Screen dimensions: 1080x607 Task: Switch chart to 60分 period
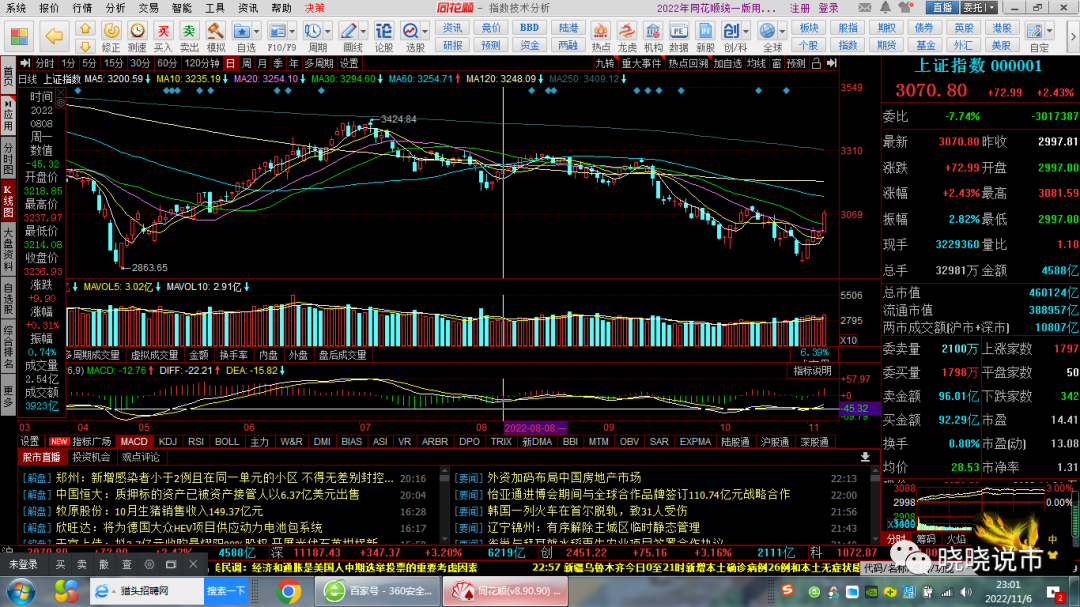click(167, 63)
